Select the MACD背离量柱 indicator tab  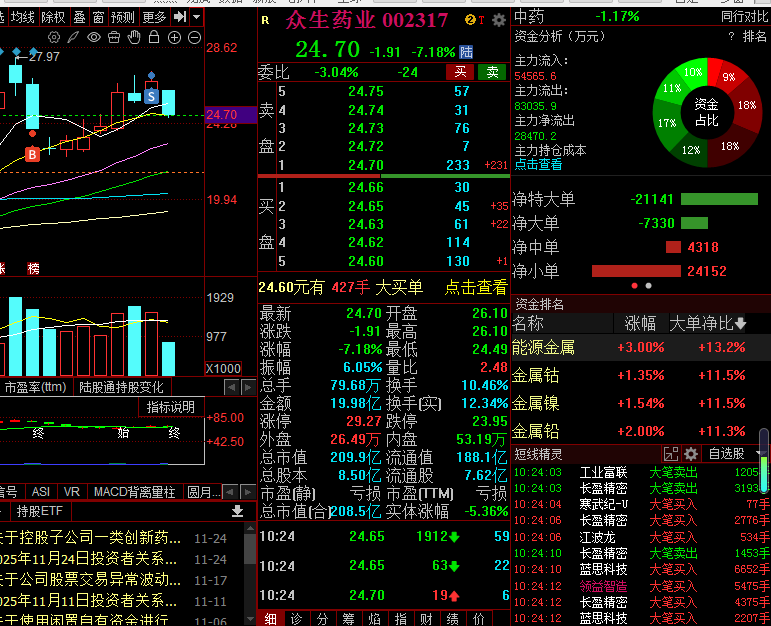click(134, 492)
